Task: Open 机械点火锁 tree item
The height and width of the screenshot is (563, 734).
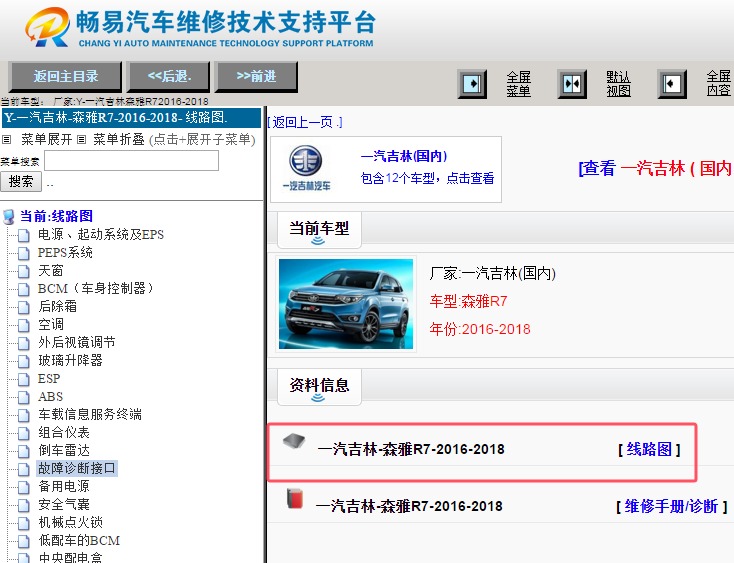Action: (70, 522)
